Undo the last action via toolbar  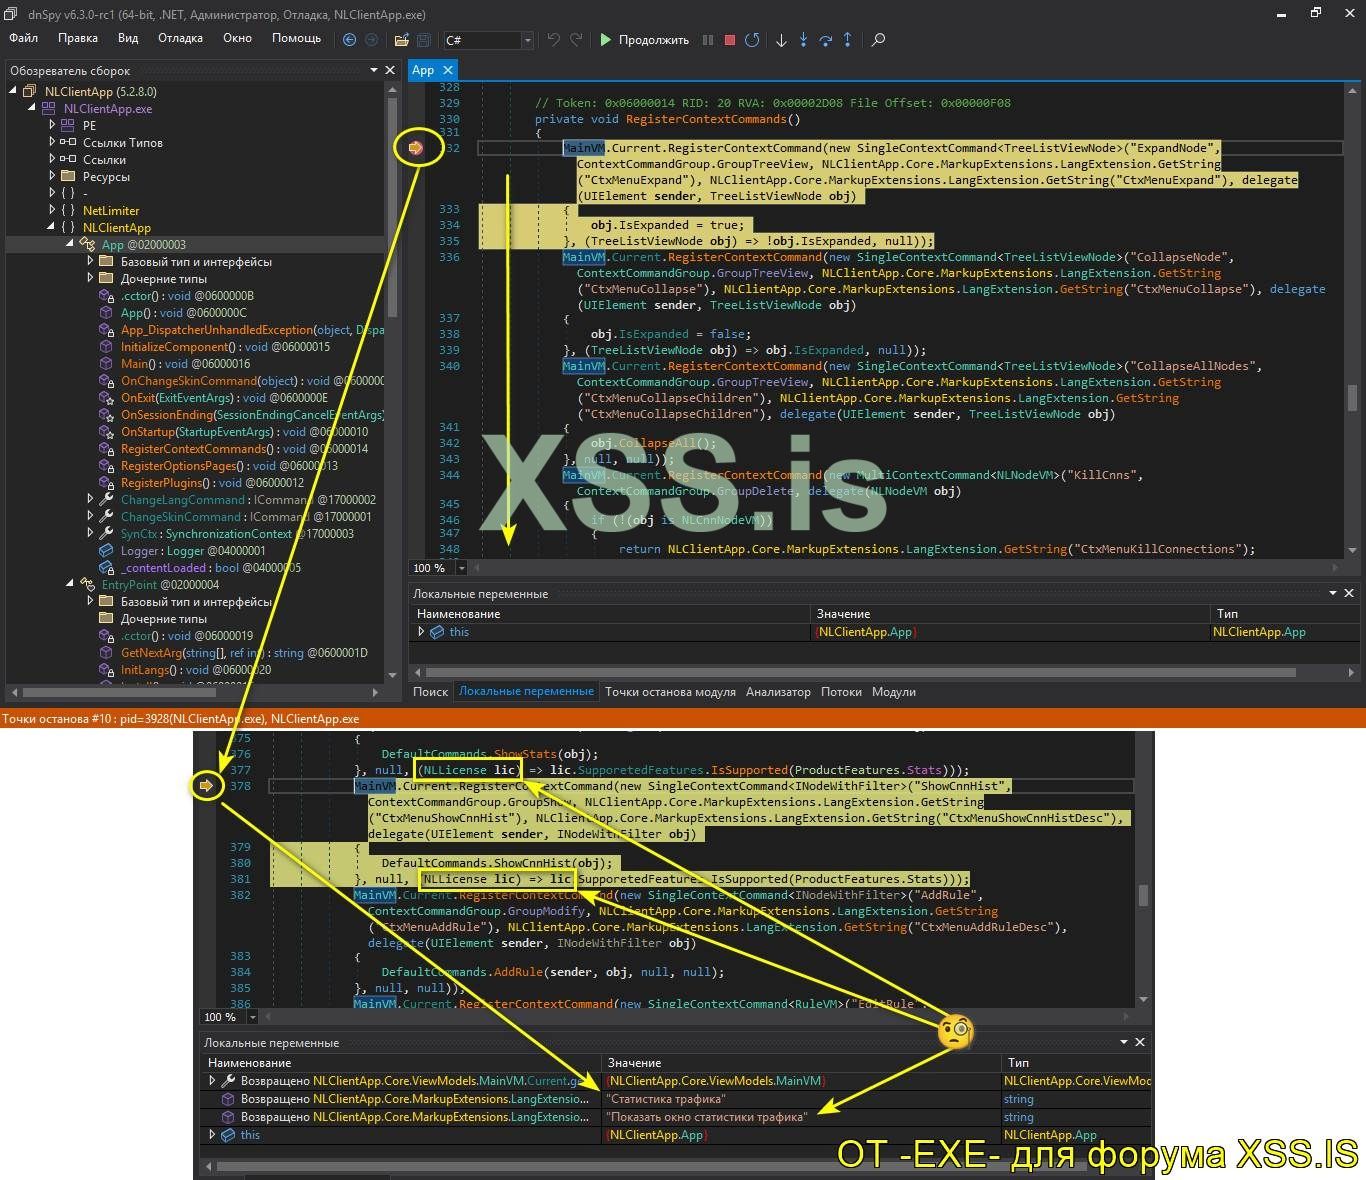(553, 40)
